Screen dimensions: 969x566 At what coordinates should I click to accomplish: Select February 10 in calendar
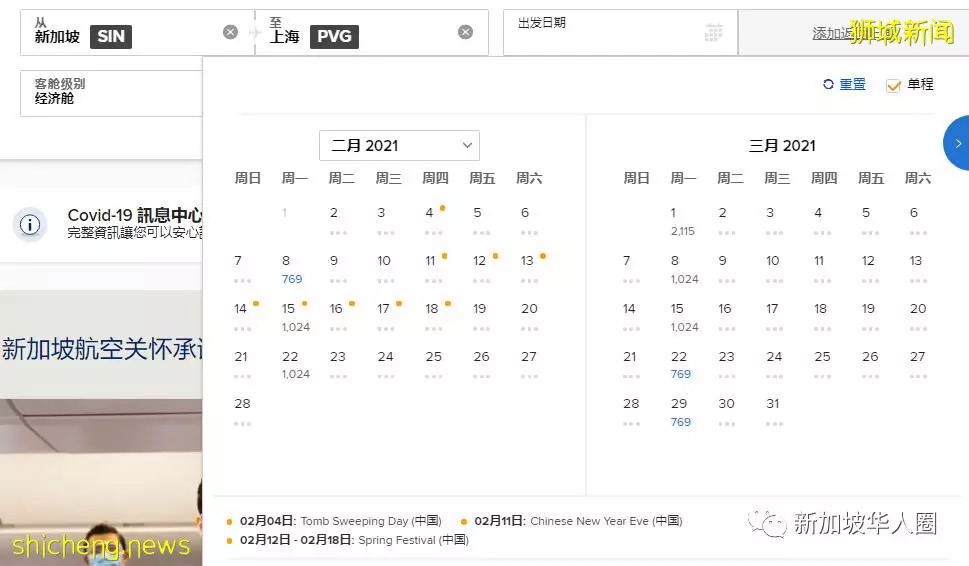386,269
